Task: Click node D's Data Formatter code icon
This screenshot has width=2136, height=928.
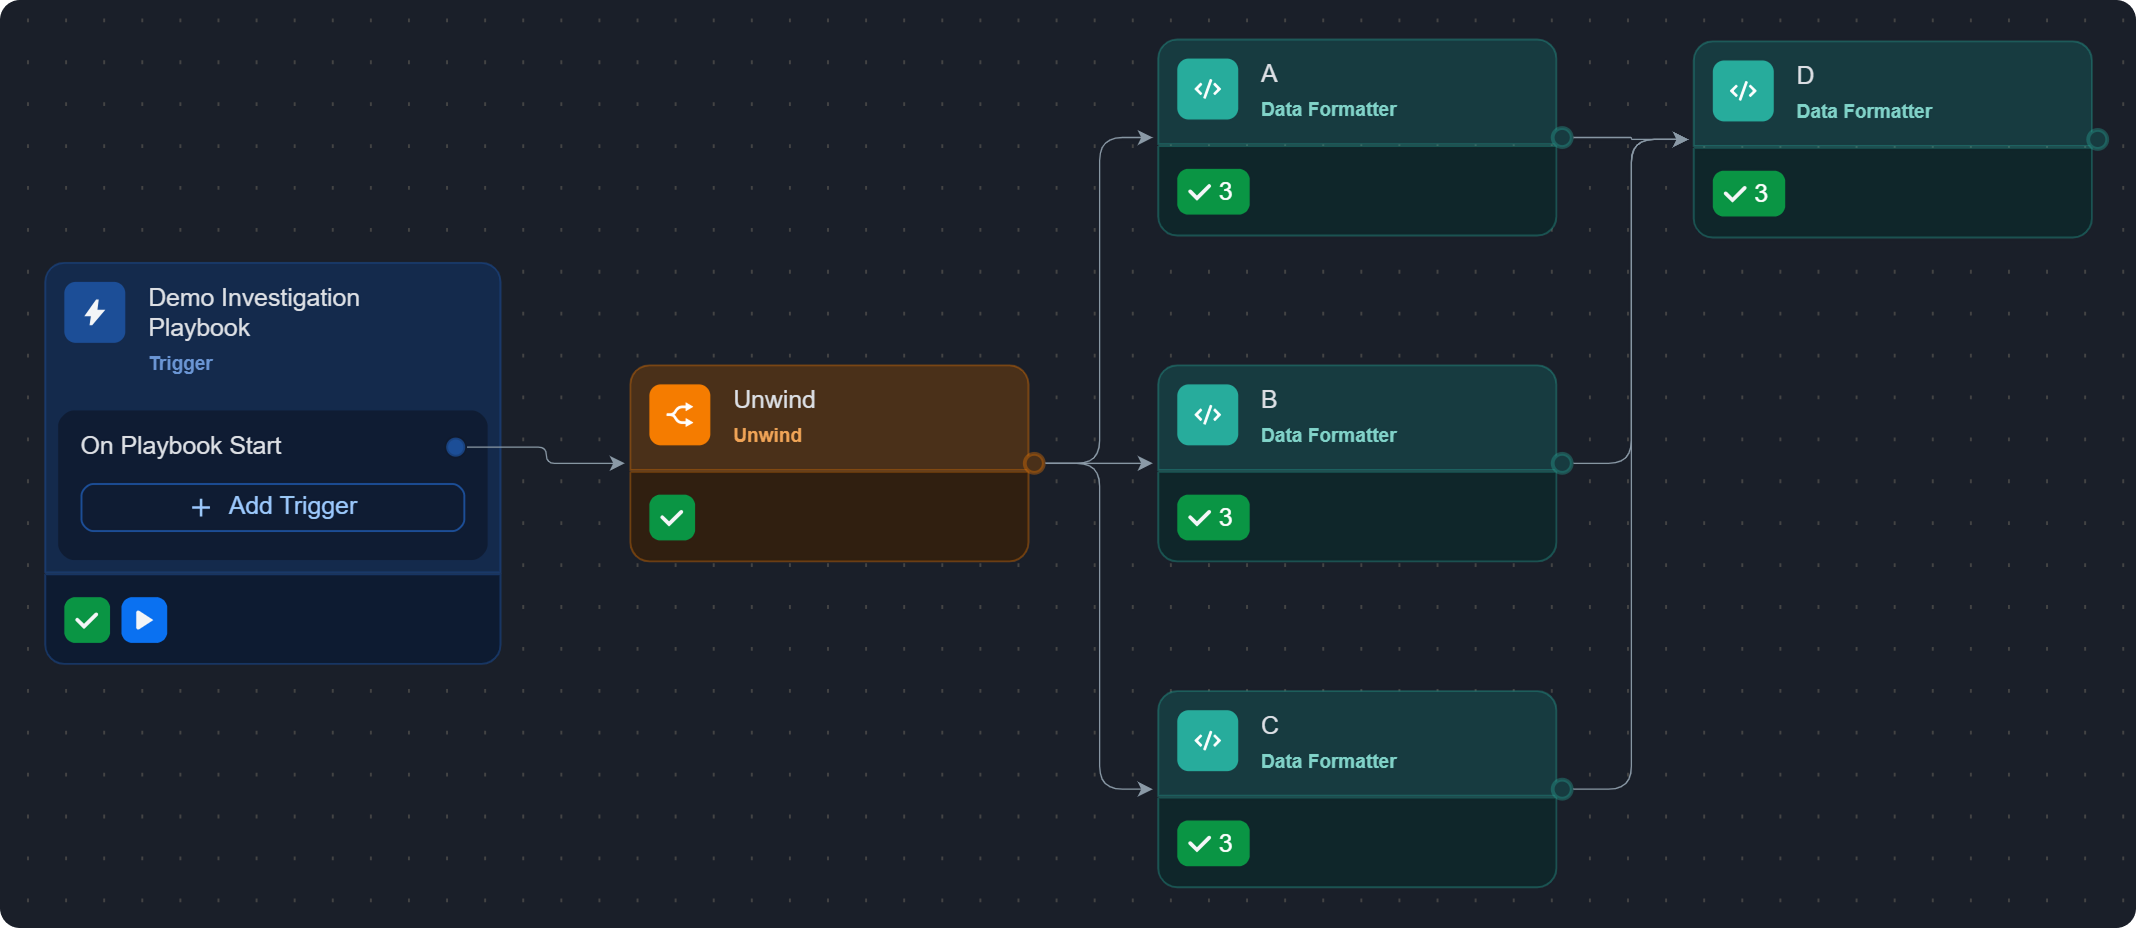Action: [x=1743, y=91]
